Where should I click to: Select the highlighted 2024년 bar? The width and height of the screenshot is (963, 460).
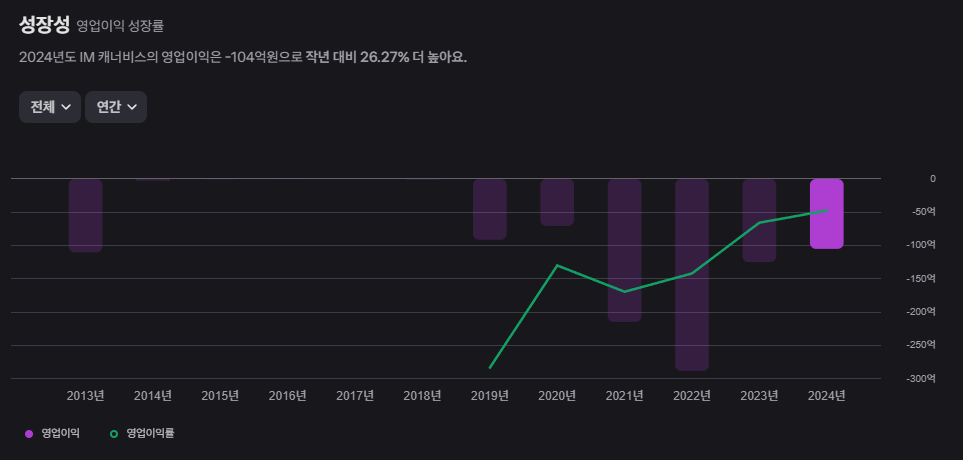(827, 214)
